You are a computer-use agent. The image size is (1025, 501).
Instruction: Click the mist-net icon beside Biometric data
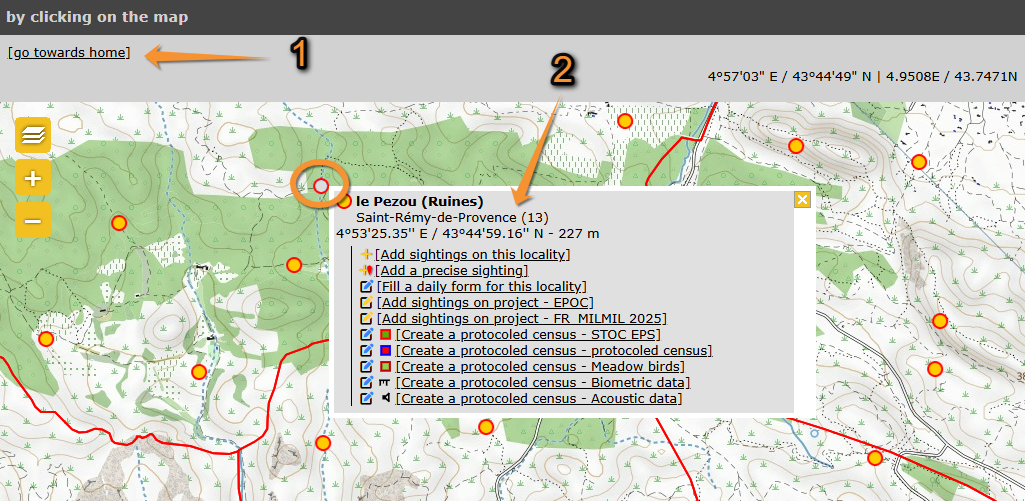click(x=385, y=382)
